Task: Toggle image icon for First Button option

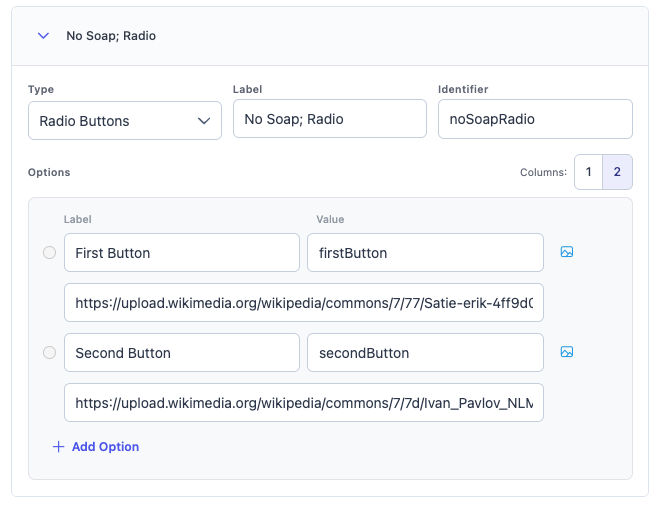Action: (x=567, y=251)
